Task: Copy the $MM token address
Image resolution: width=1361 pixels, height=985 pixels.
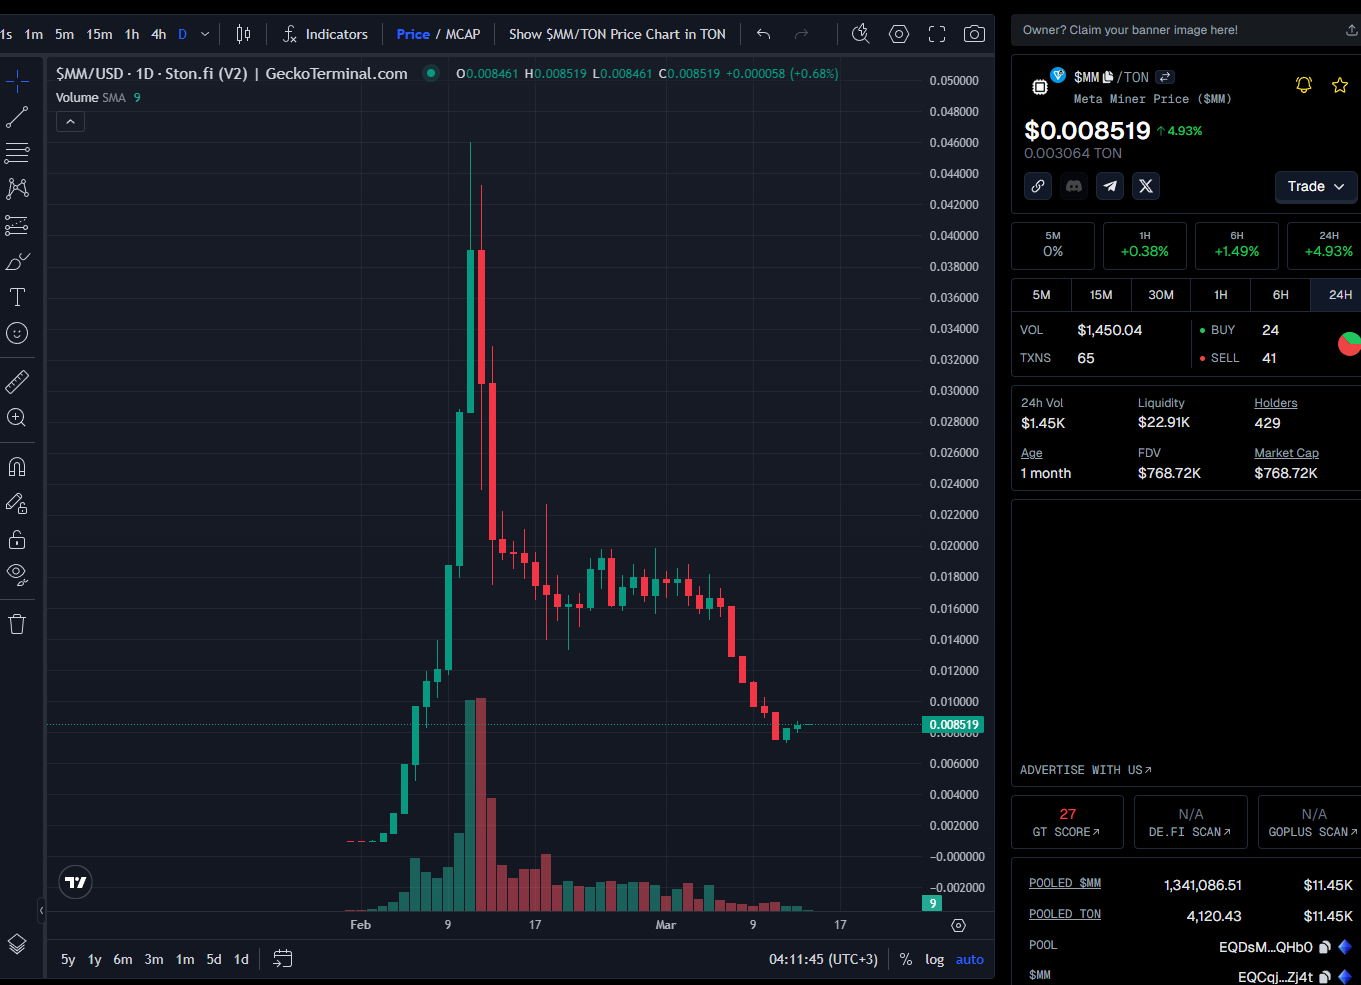Action: click(1108, 77)
